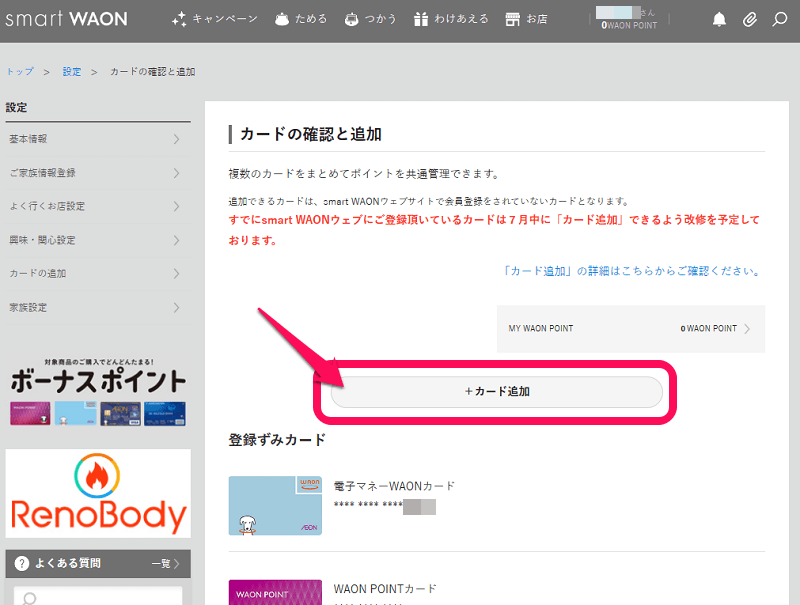This screenshot has height=605, width=800.
Task: Open よくある質問 一覧 link
Action: [166, 564]
